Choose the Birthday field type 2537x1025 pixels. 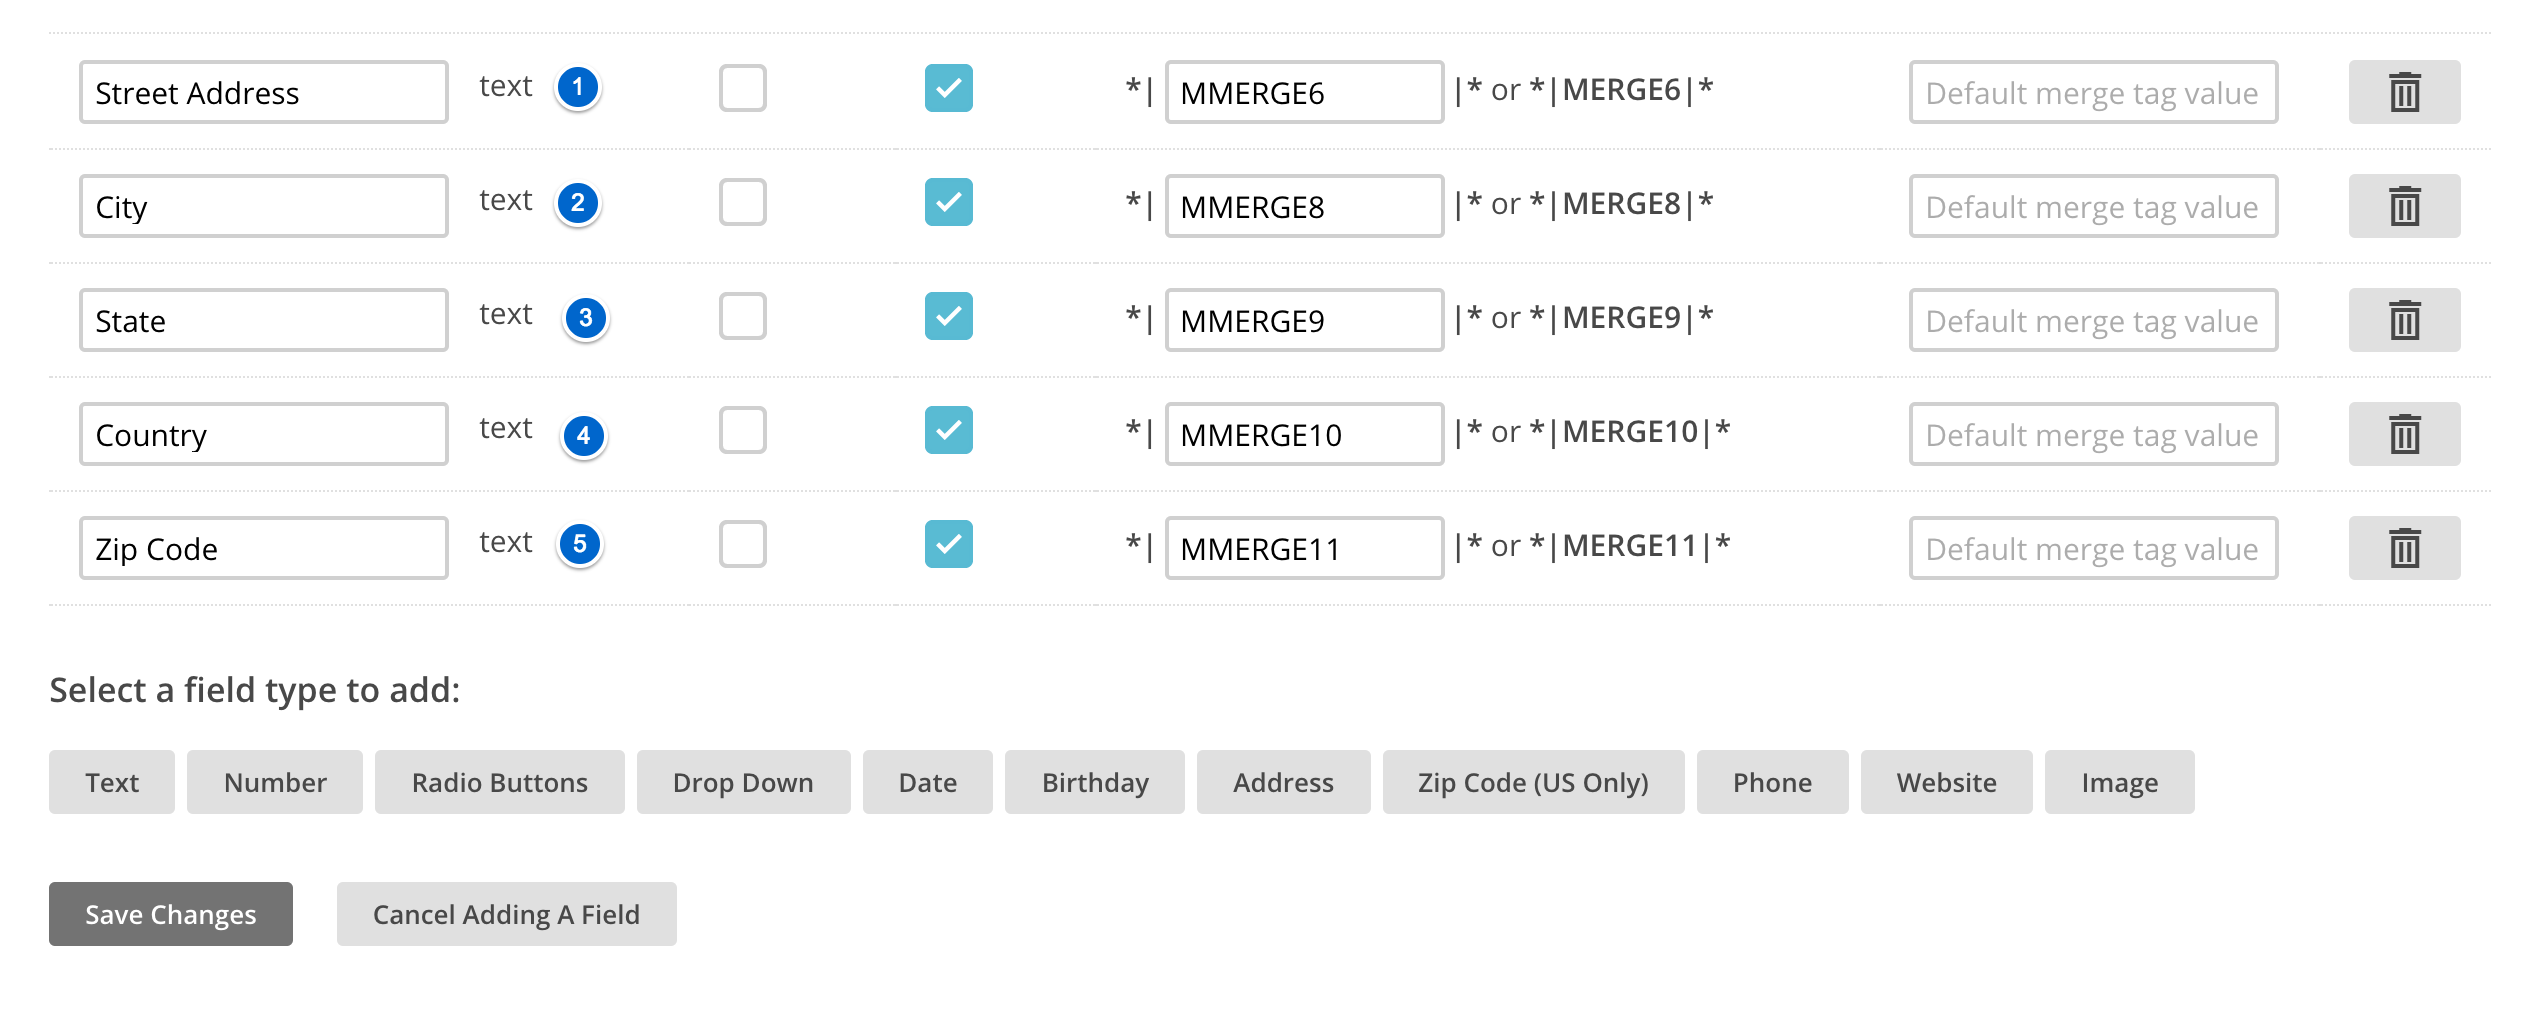coord(1095,782)
